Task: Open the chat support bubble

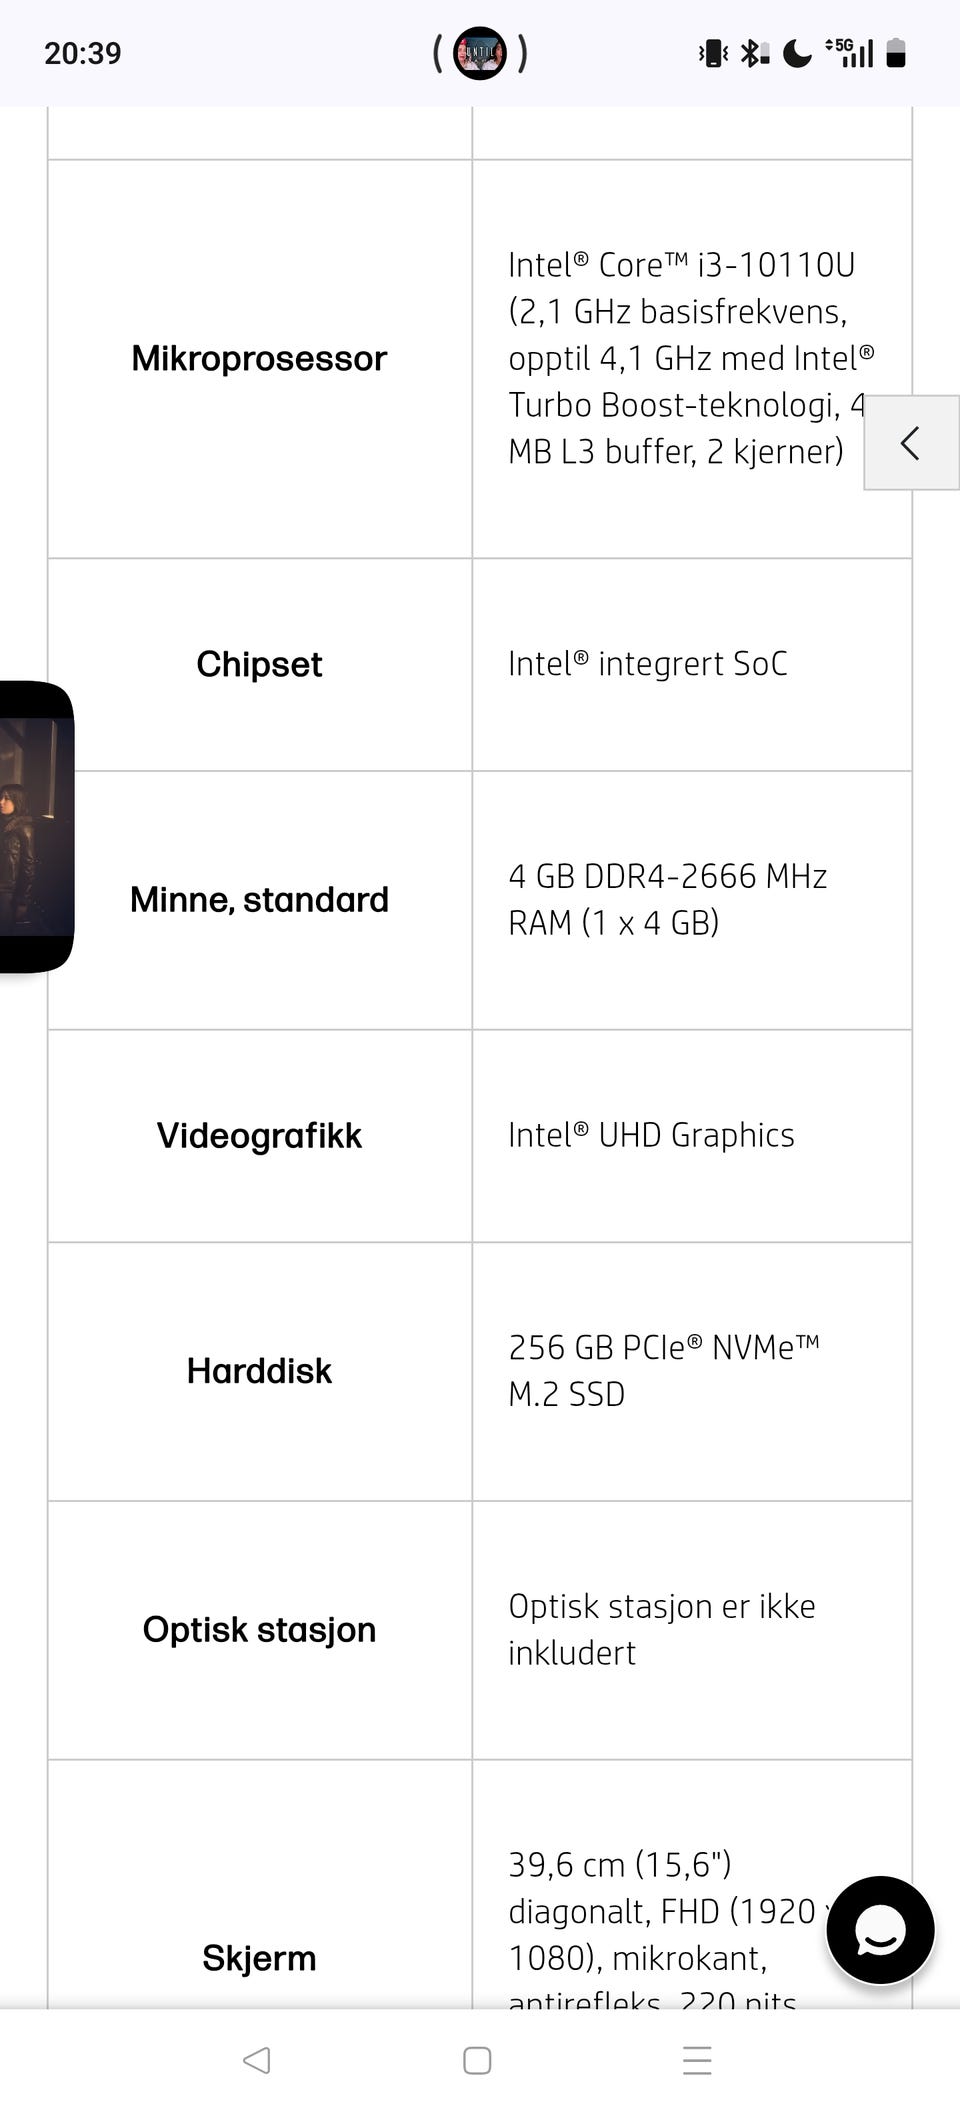Action: (x=880, y=1930)
